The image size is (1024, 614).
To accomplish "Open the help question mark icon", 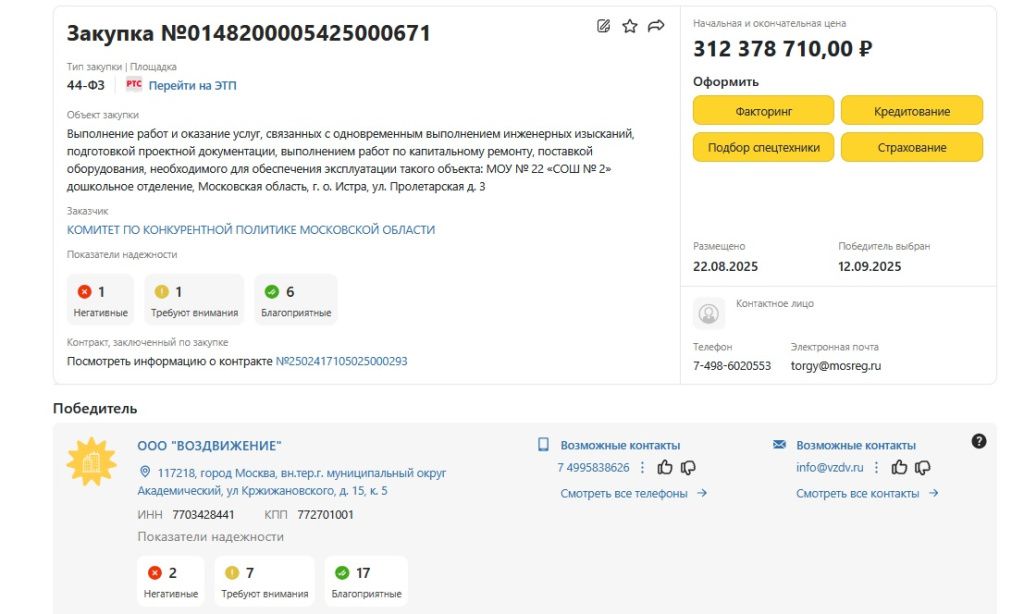I will click(979, 441).
